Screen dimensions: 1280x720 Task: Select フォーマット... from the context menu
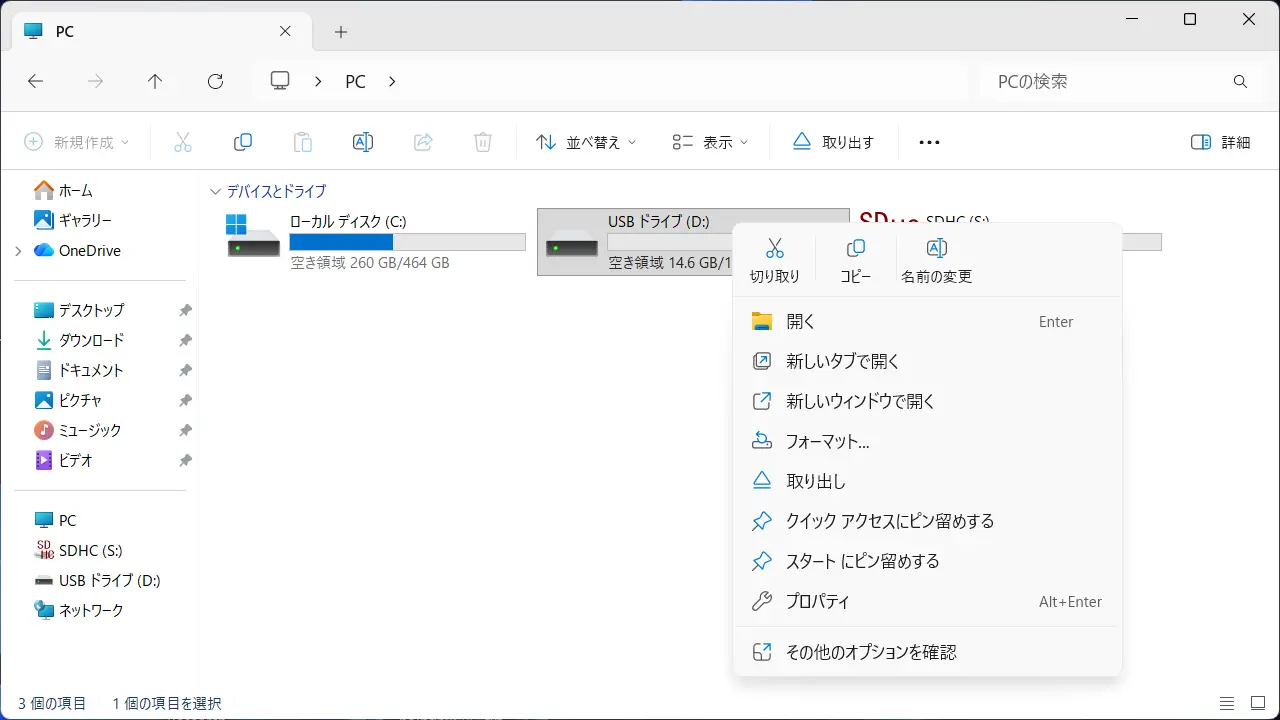point(827,441)
